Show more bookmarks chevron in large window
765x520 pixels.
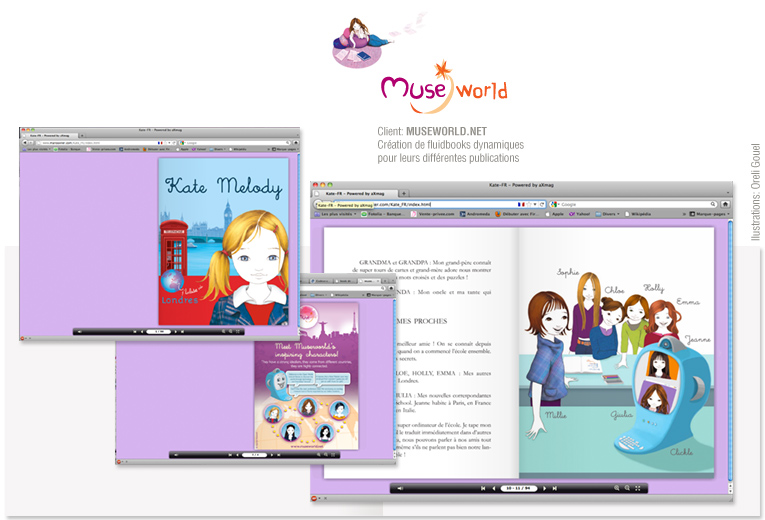click(684, 214)
